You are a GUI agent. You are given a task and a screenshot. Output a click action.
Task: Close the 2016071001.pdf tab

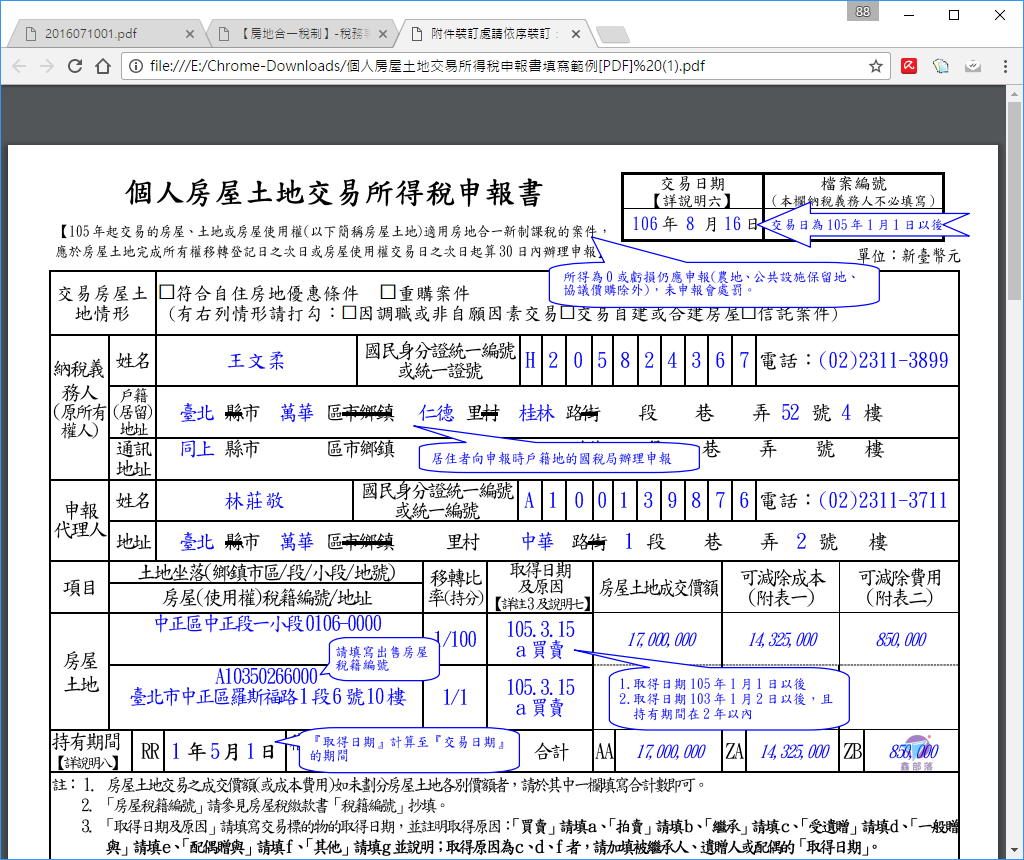189,34
